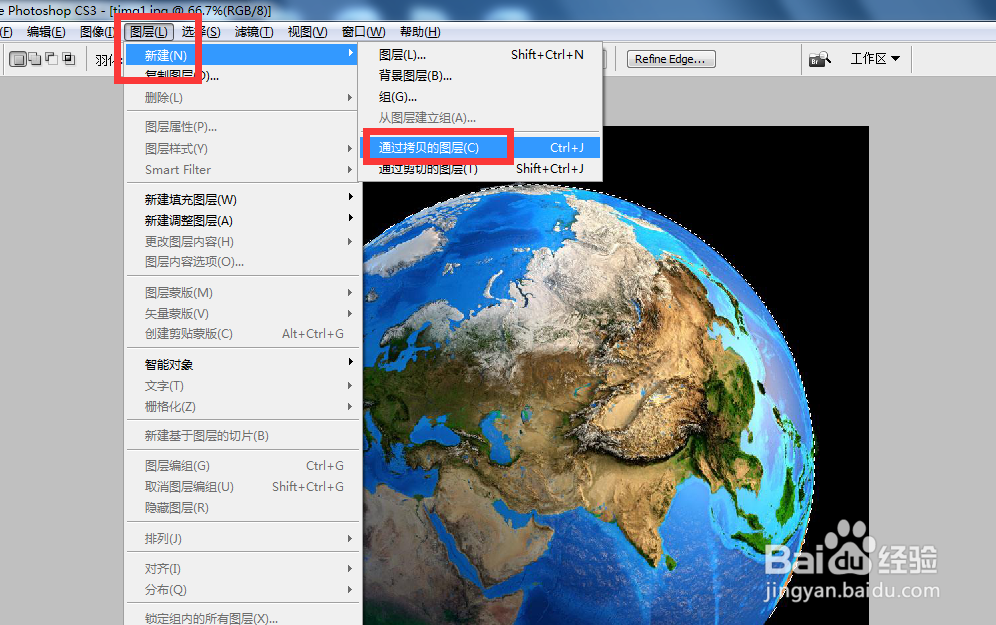
Task: Open the 工作区 workspace dropdown
Action: (x=875, y=58)
